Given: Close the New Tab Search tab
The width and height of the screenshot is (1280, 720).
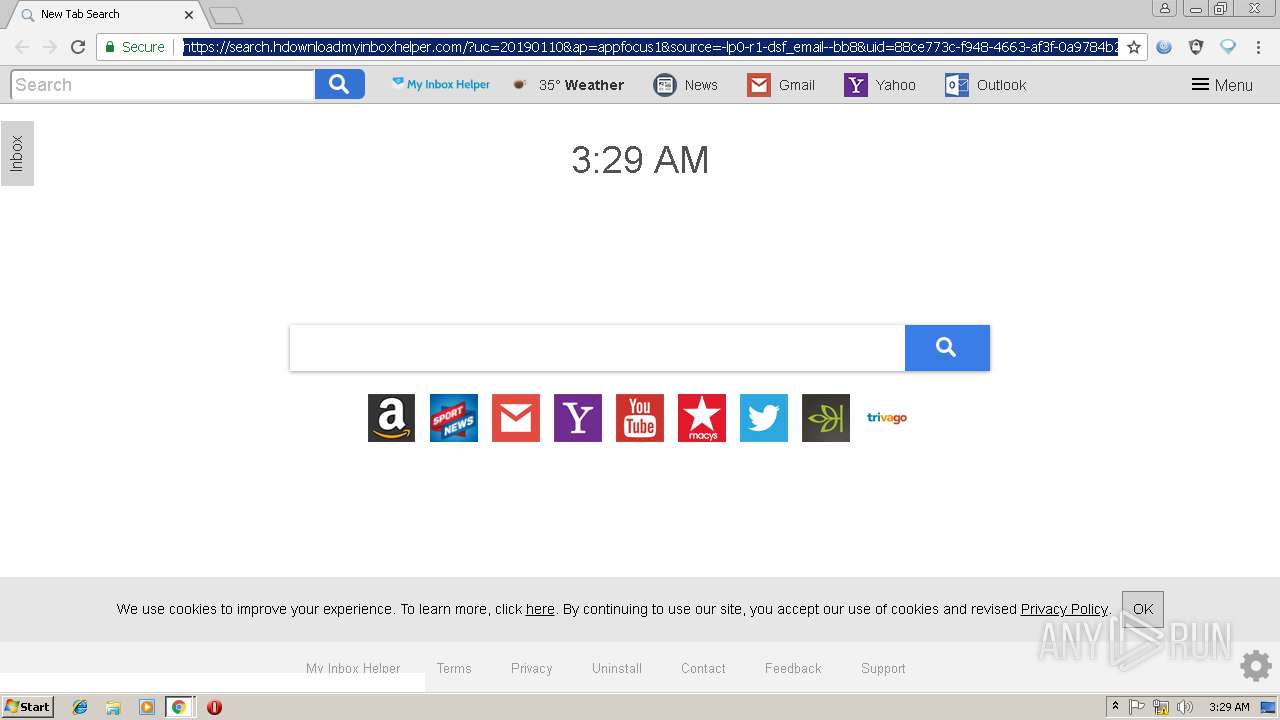Looking at the screenshot, I should pyautogui.click(x=189, y=15).
